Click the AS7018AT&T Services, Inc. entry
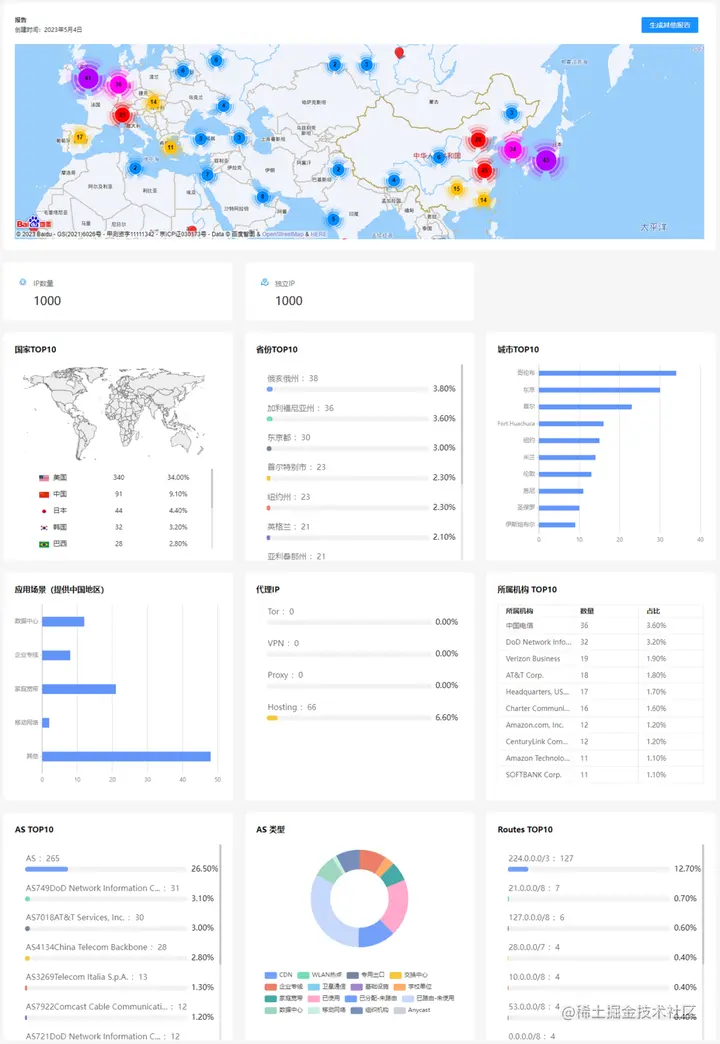The image size is (720, 1044). click(85, 917)
